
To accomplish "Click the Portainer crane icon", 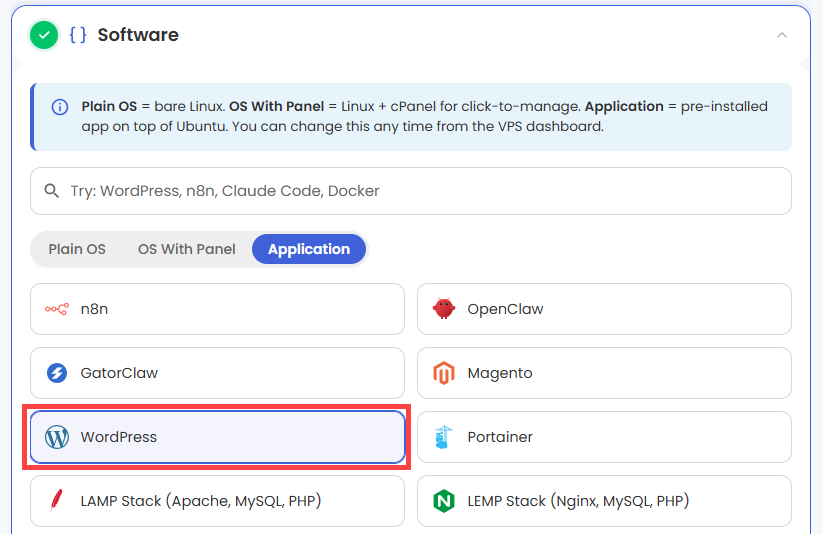I will coord(444,437).
